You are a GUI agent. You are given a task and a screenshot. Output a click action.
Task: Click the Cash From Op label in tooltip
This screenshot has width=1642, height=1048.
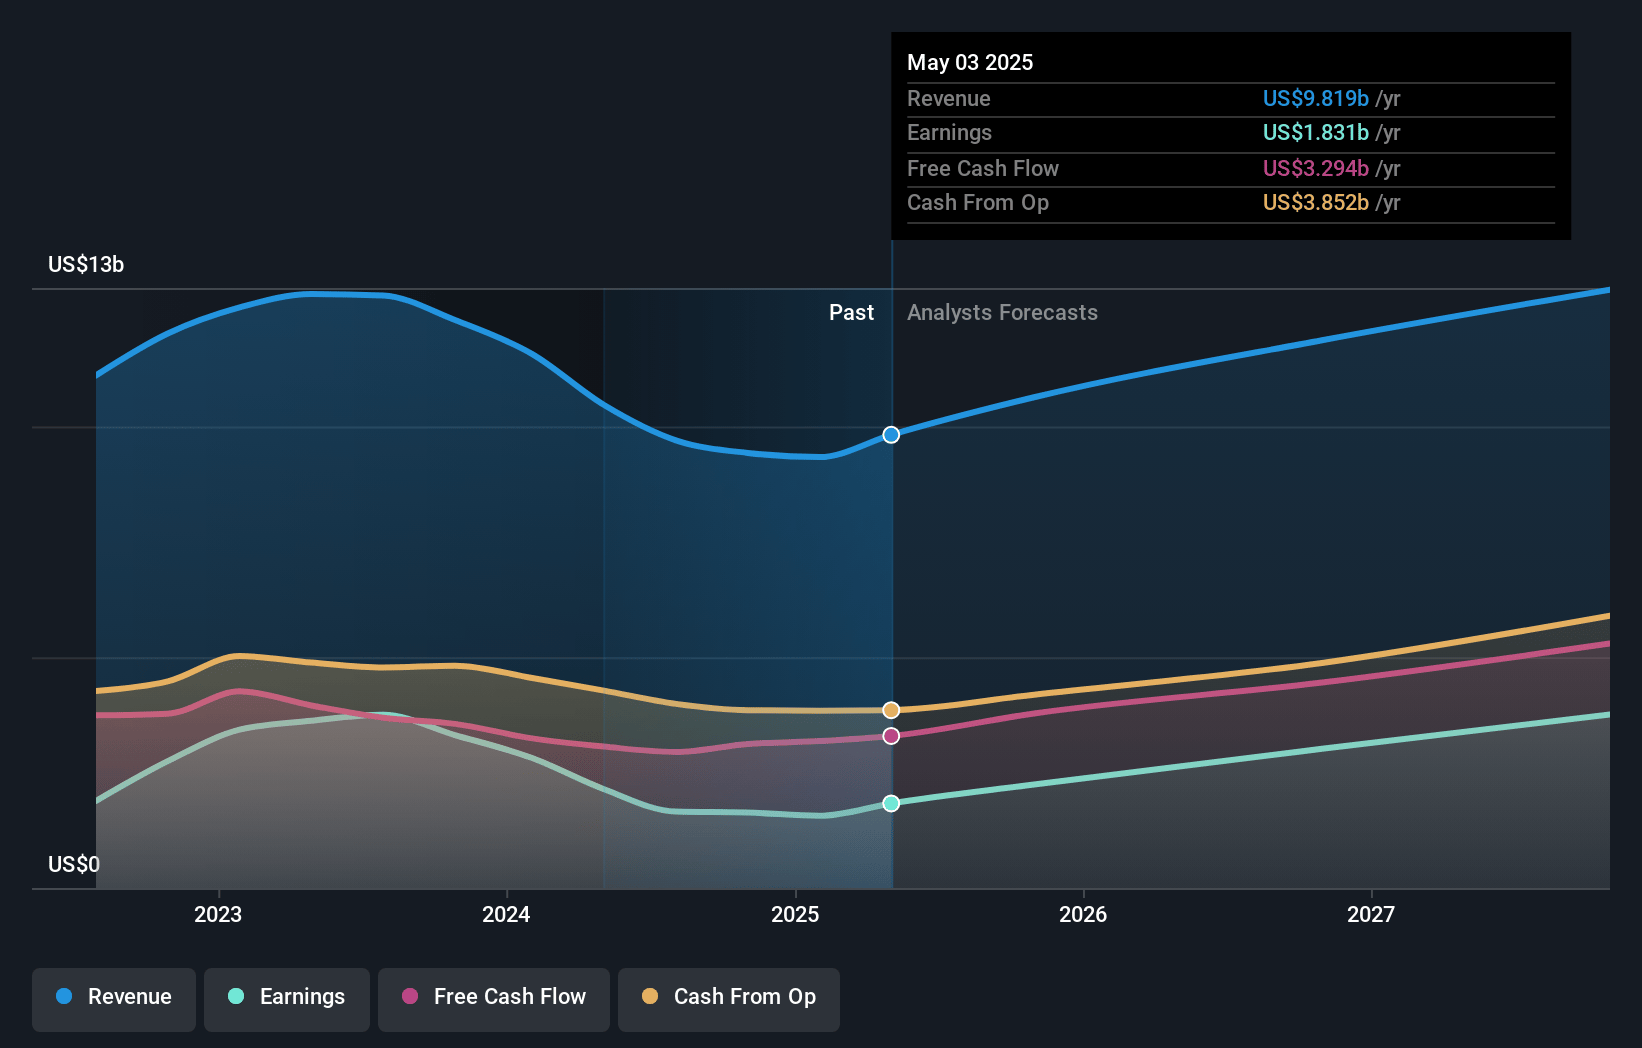[x=978, y=202]
